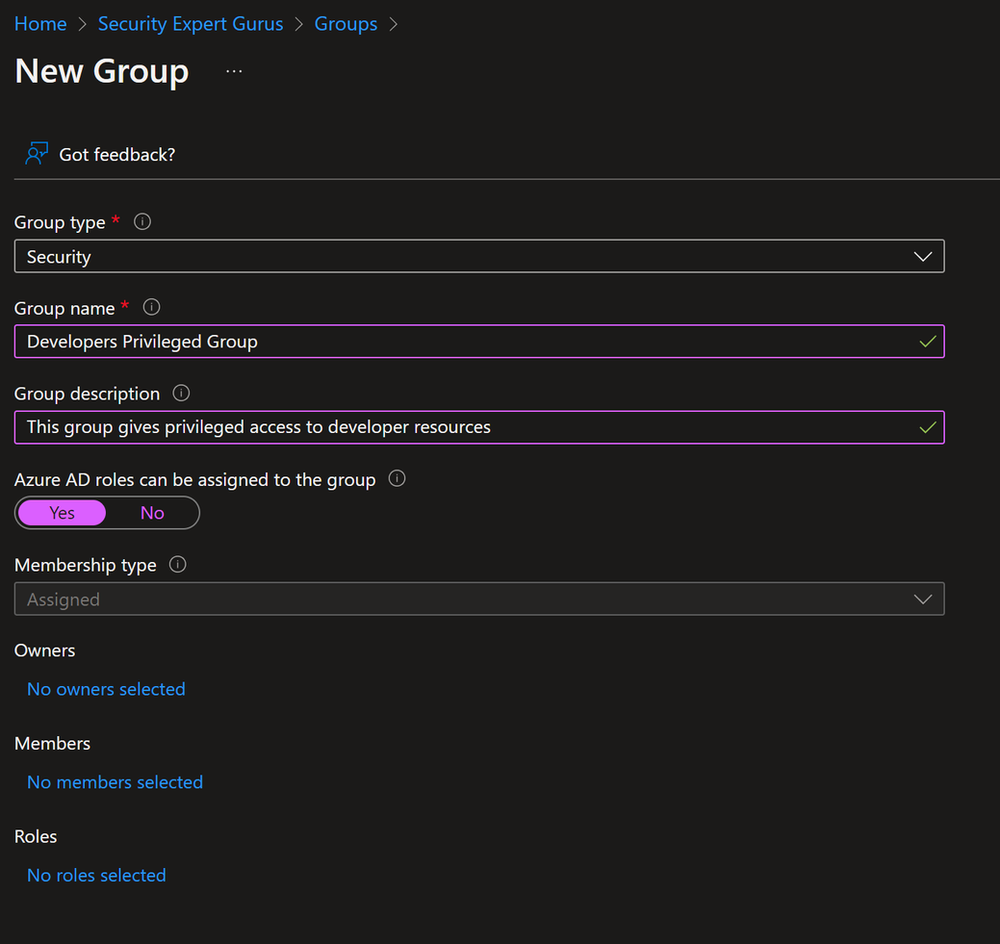This screenshot has height=944, width=1000.
Task: Open the ellipsis menu next to New Group
Action: (233, 71)
